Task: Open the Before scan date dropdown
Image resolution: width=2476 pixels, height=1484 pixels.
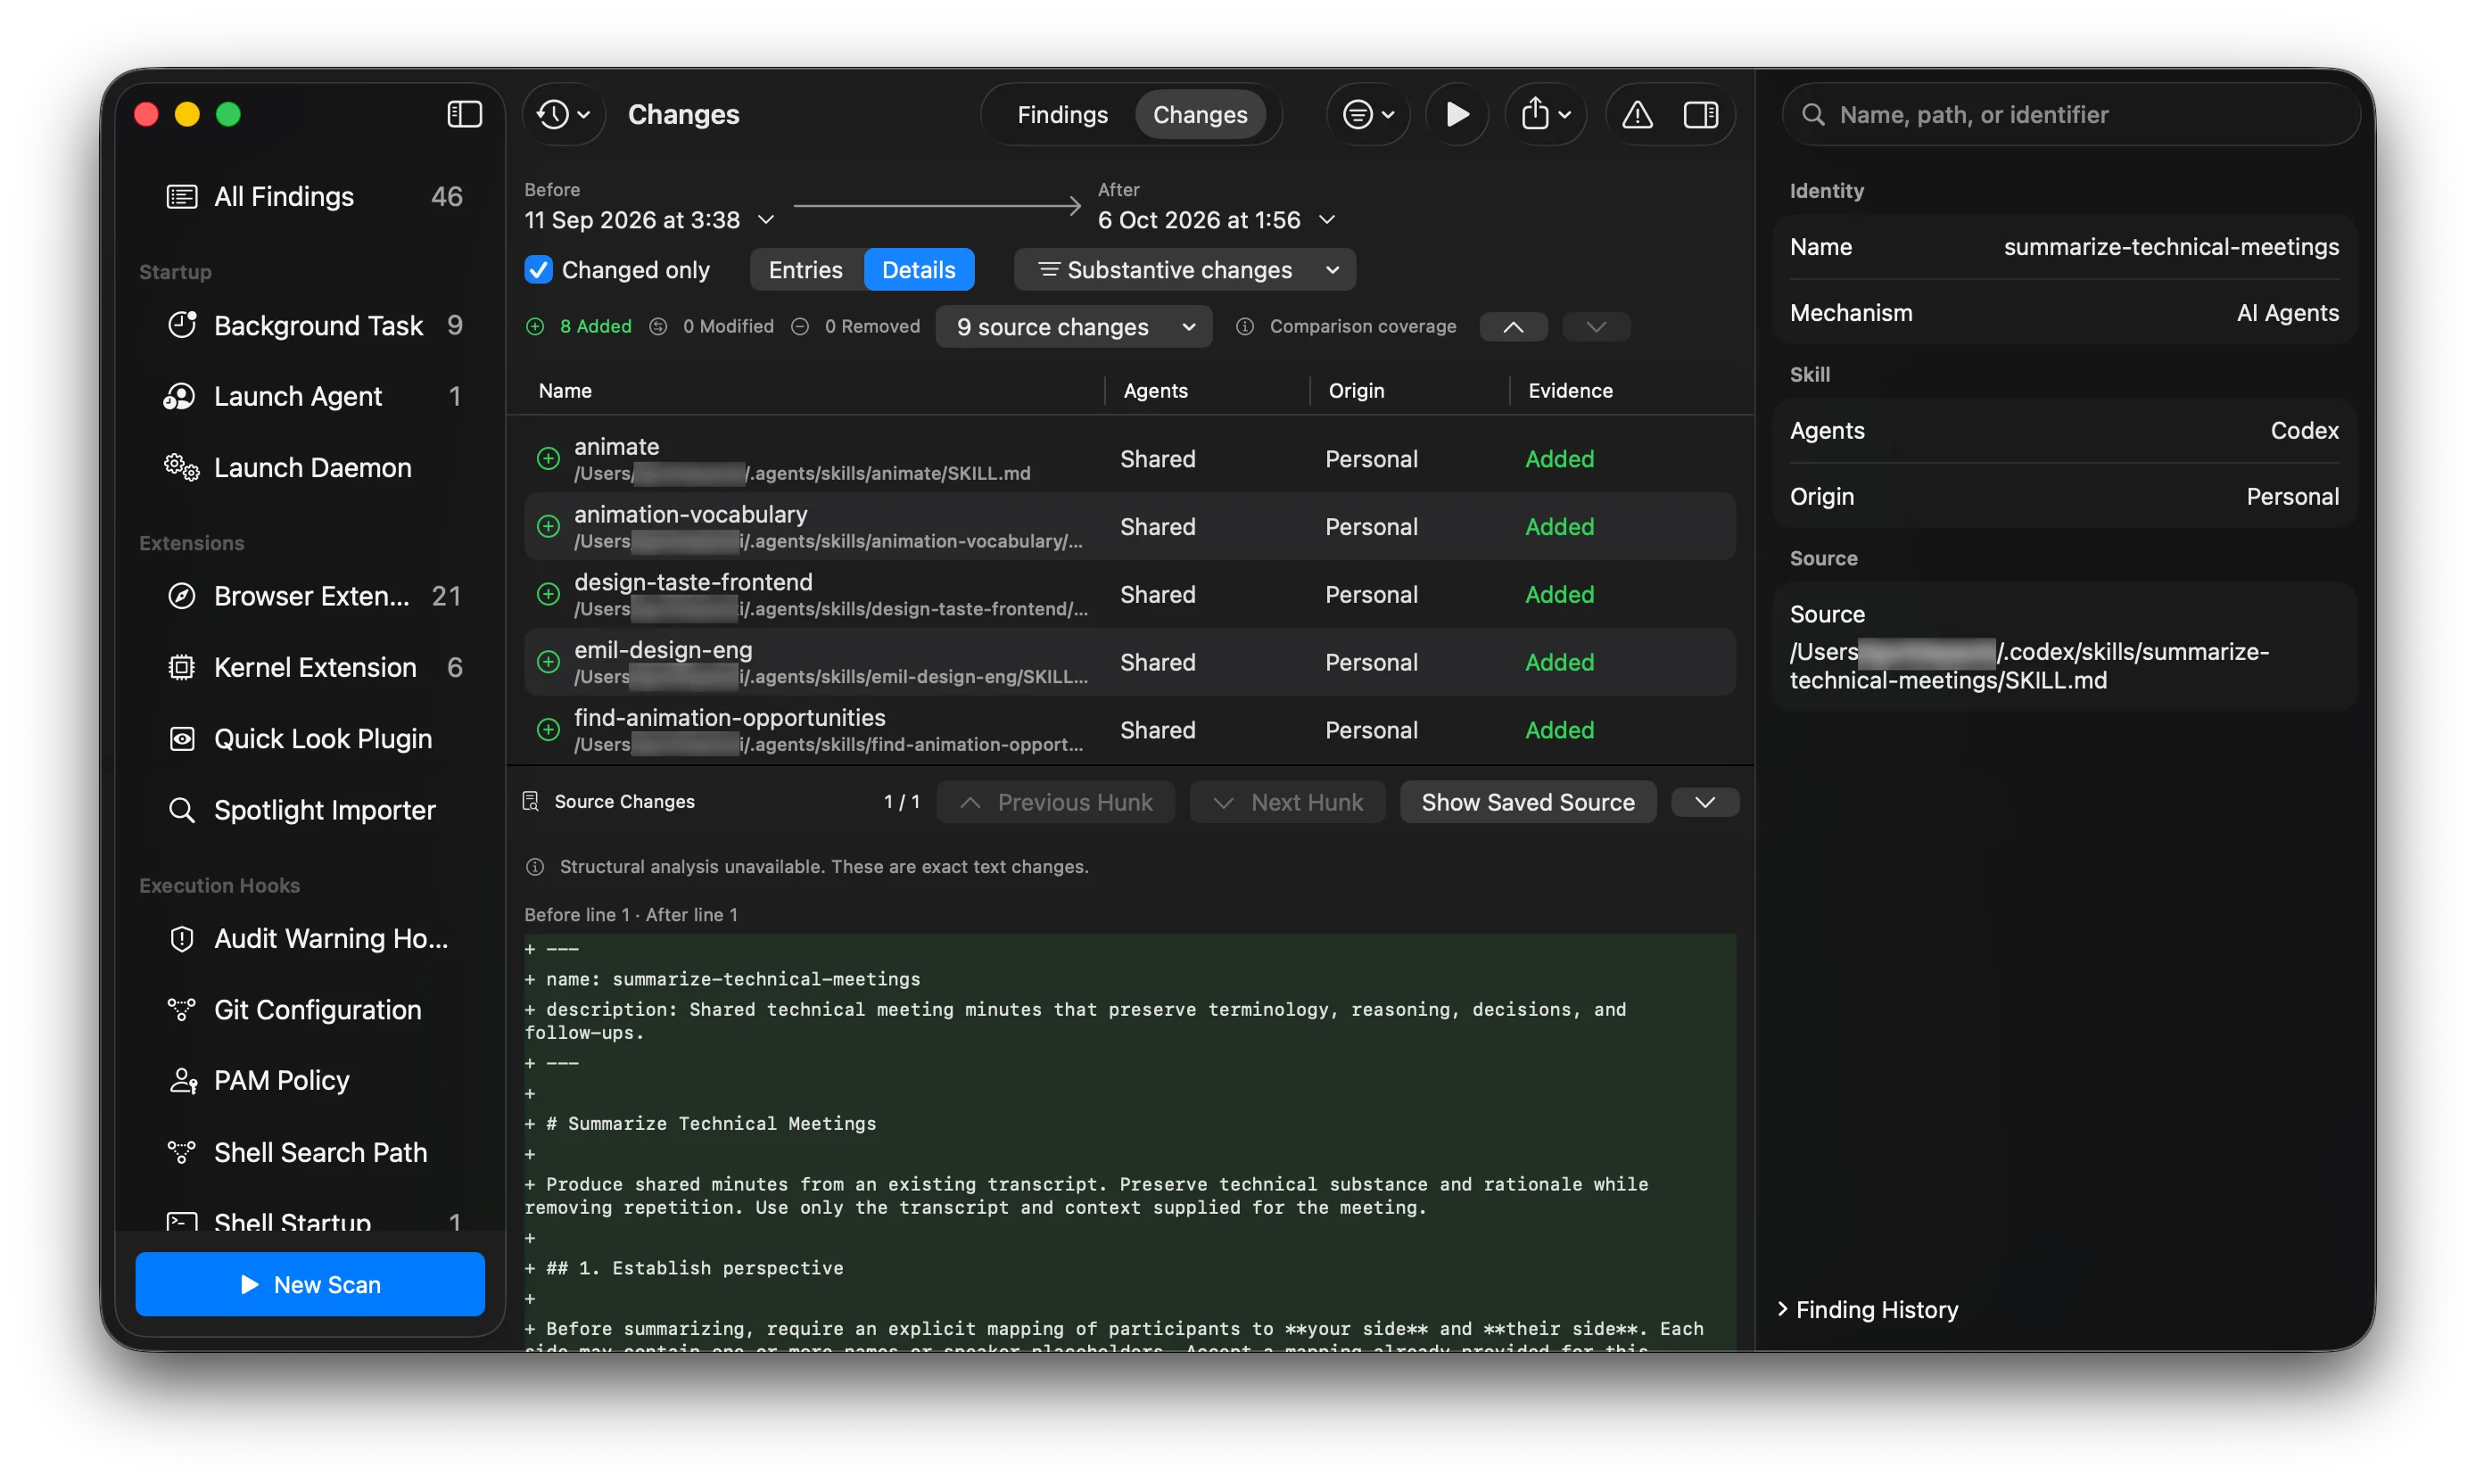Action: pyautogui.click(x=649, y=219)
